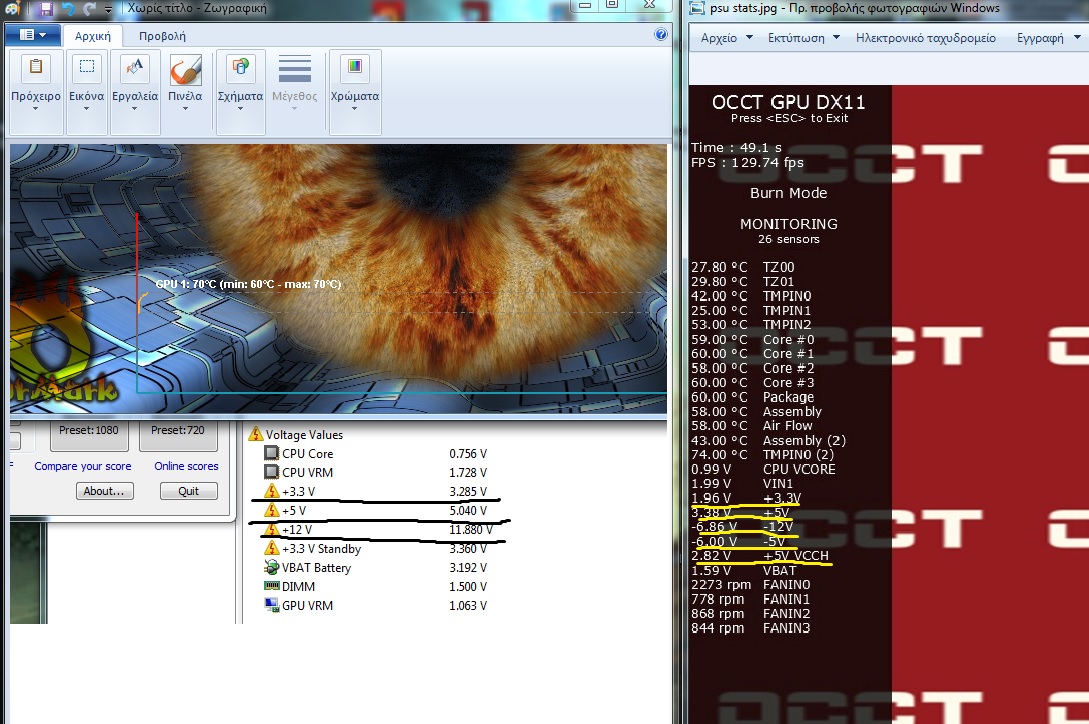This screenshot has height=724, width=1089.
Task: Click the DIMM memory icon
Action: tap(272, 586)
